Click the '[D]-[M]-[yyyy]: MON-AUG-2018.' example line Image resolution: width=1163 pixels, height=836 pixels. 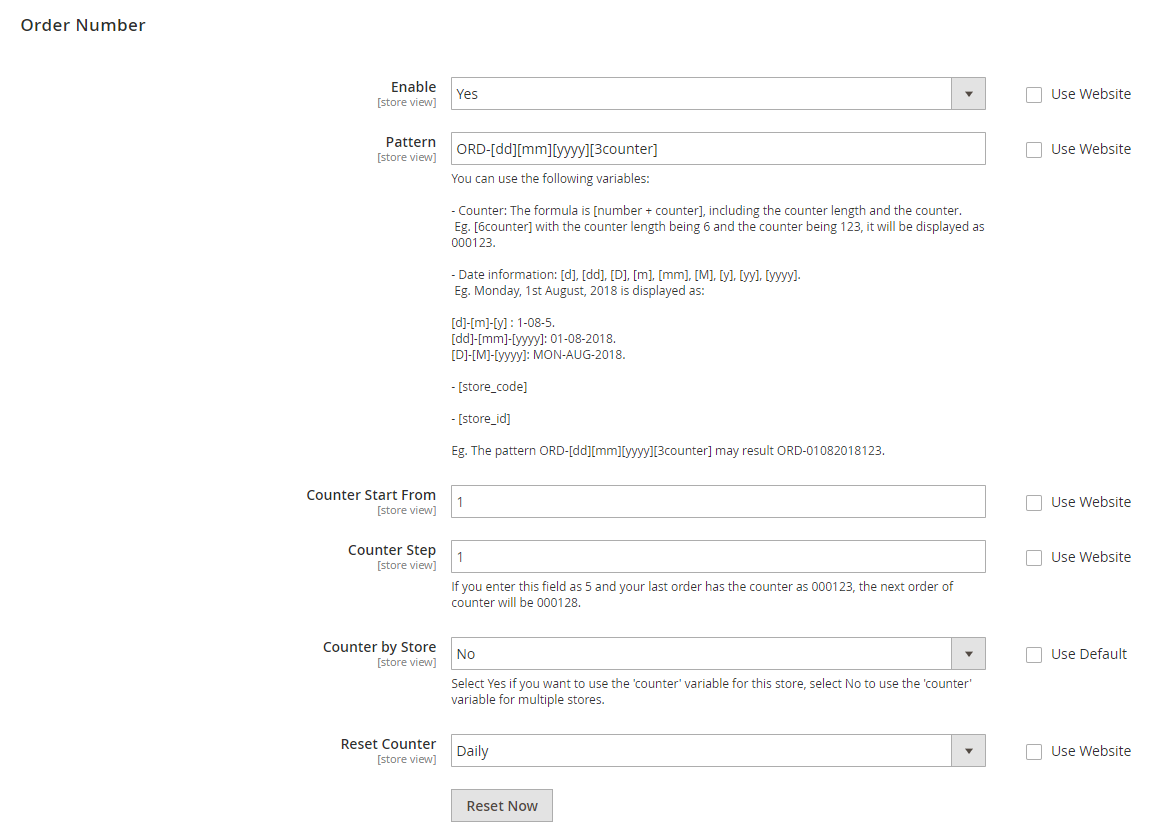coord(538,355)
